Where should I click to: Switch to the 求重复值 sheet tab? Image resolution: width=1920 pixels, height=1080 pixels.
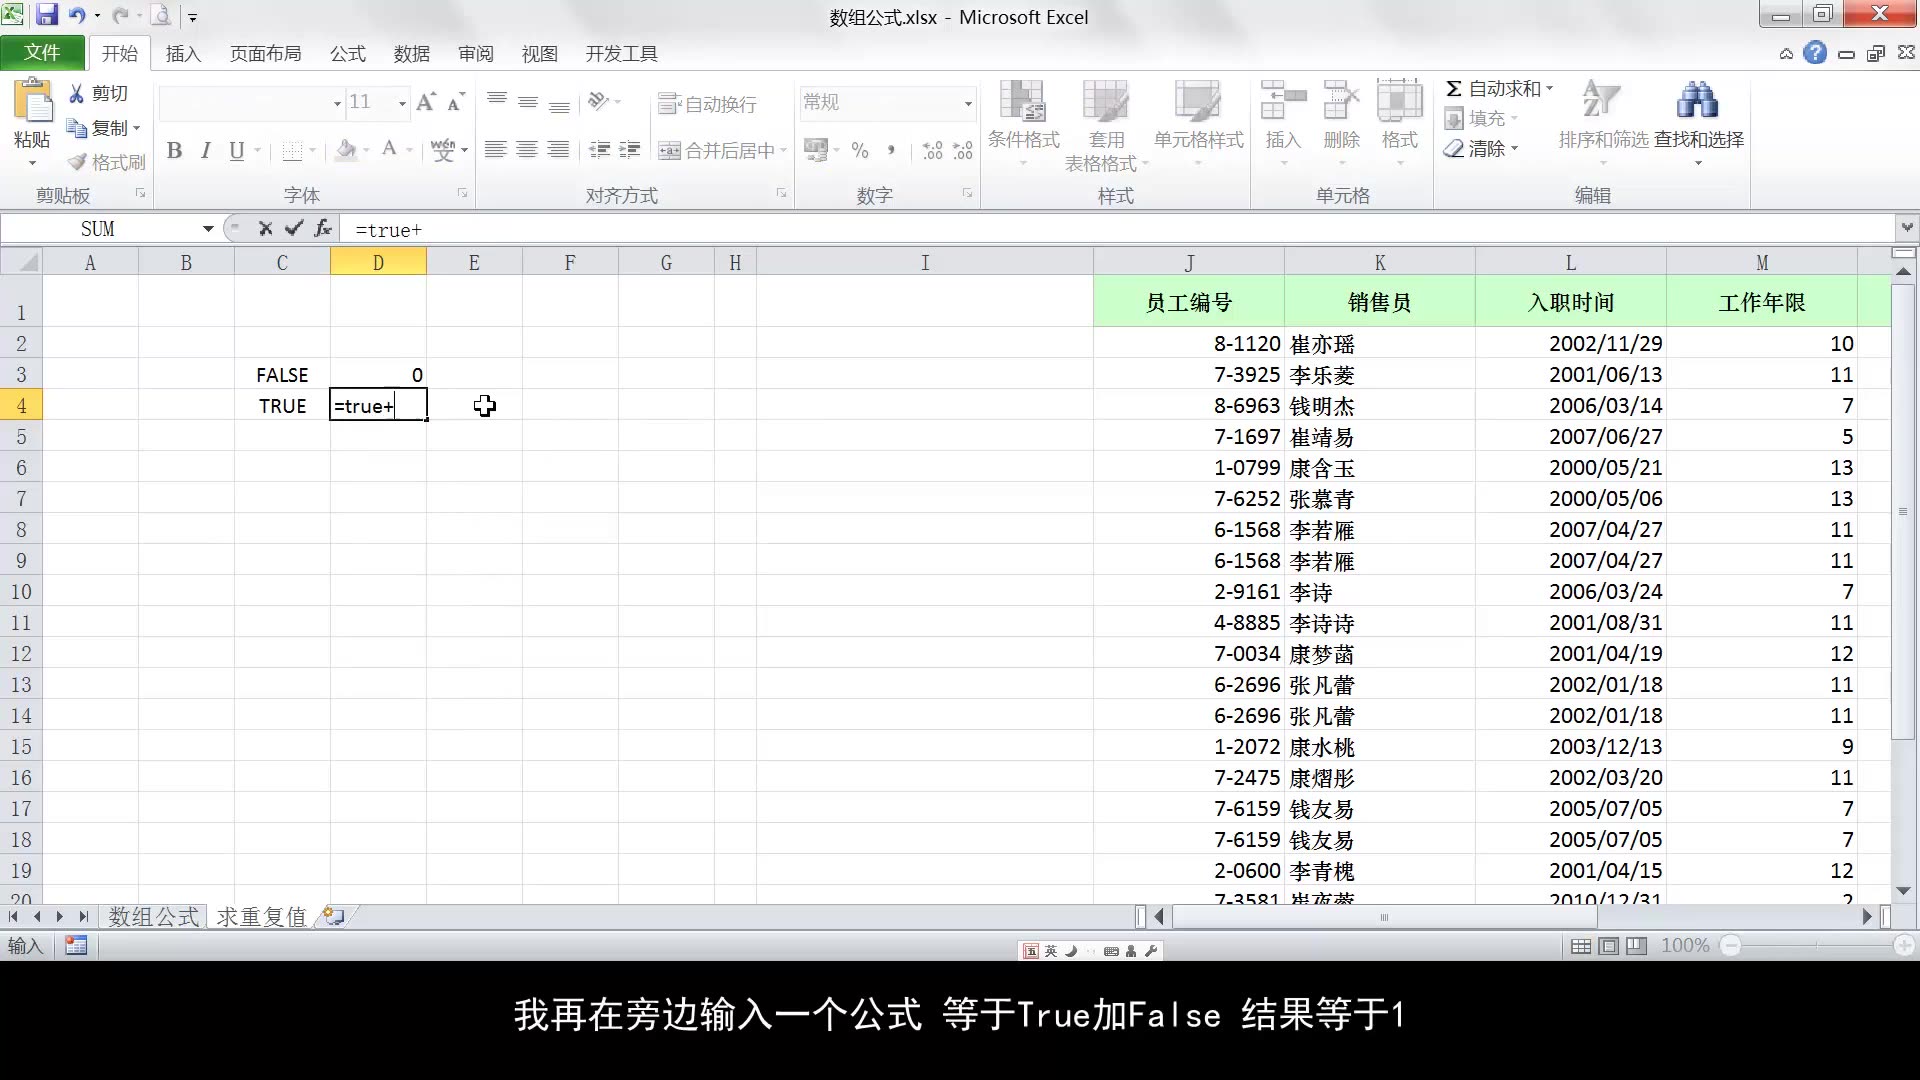click(260, 916)
